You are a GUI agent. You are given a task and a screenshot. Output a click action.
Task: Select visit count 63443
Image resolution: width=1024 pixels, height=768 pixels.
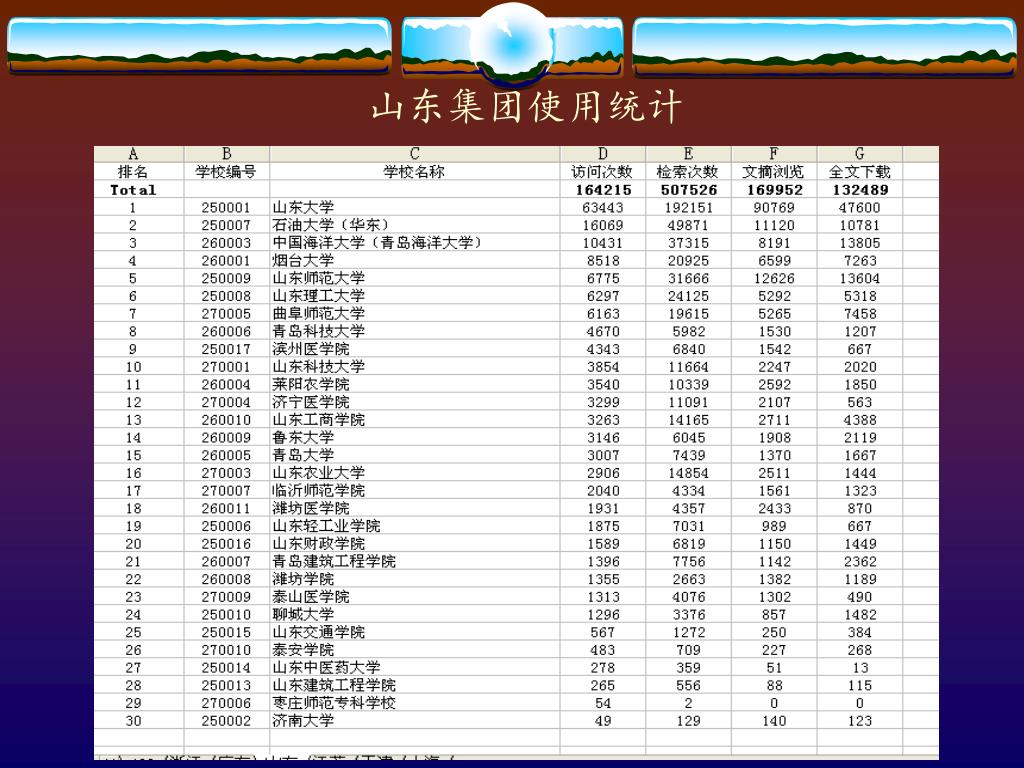(603, 208)
